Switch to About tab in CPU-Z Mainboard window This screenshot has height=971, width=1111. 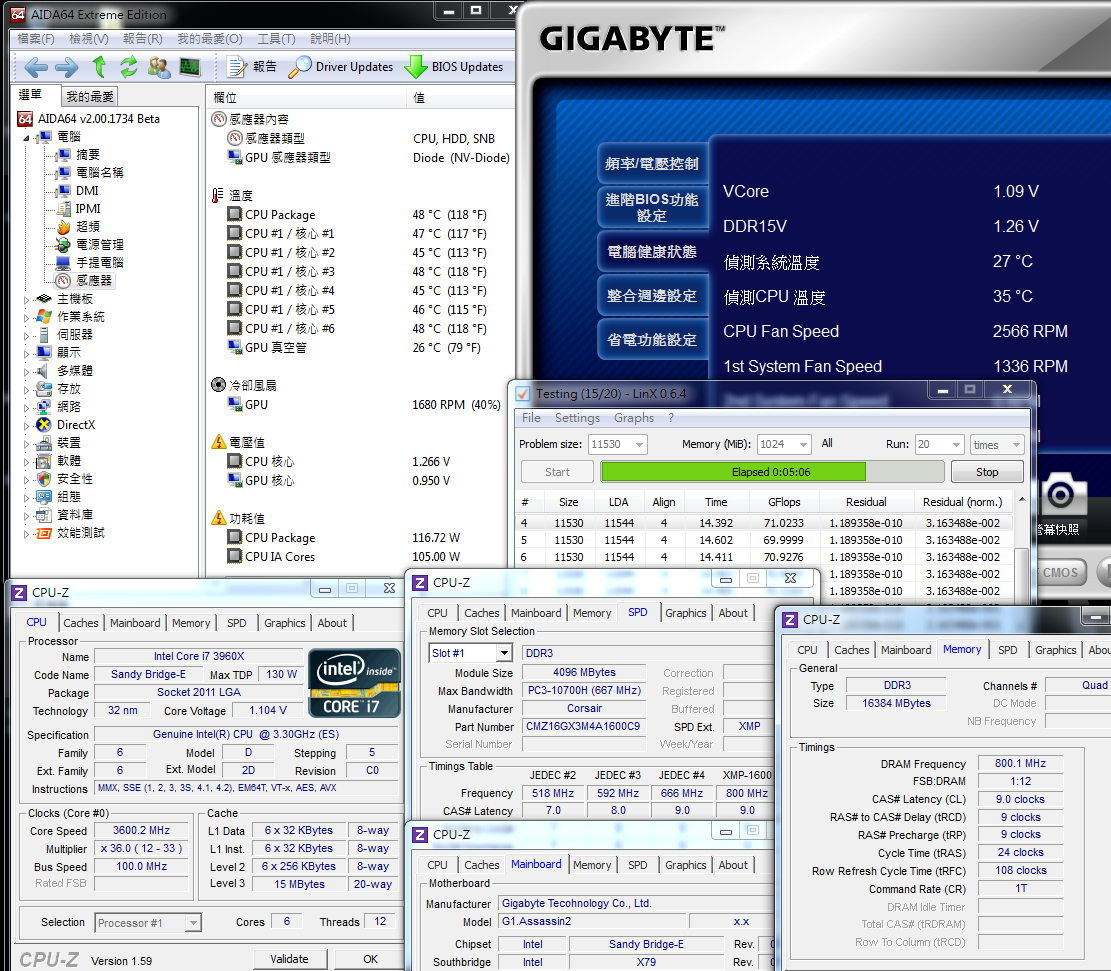(x=733, y=865)
